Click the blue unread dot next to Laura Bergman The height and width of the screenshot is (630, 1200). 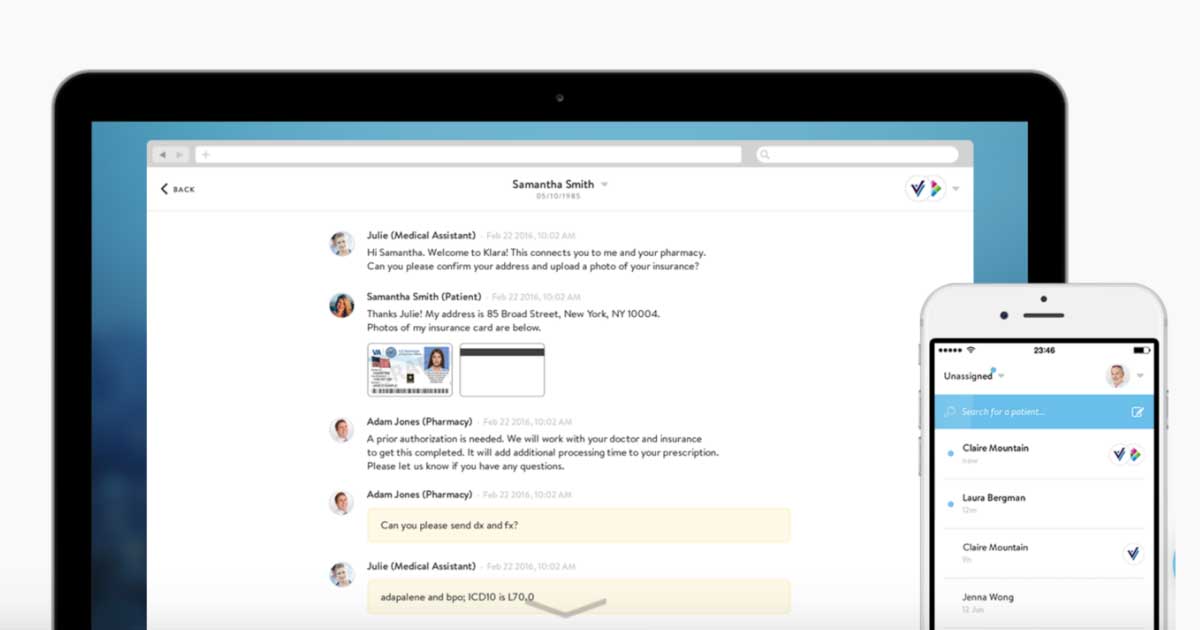951,503
